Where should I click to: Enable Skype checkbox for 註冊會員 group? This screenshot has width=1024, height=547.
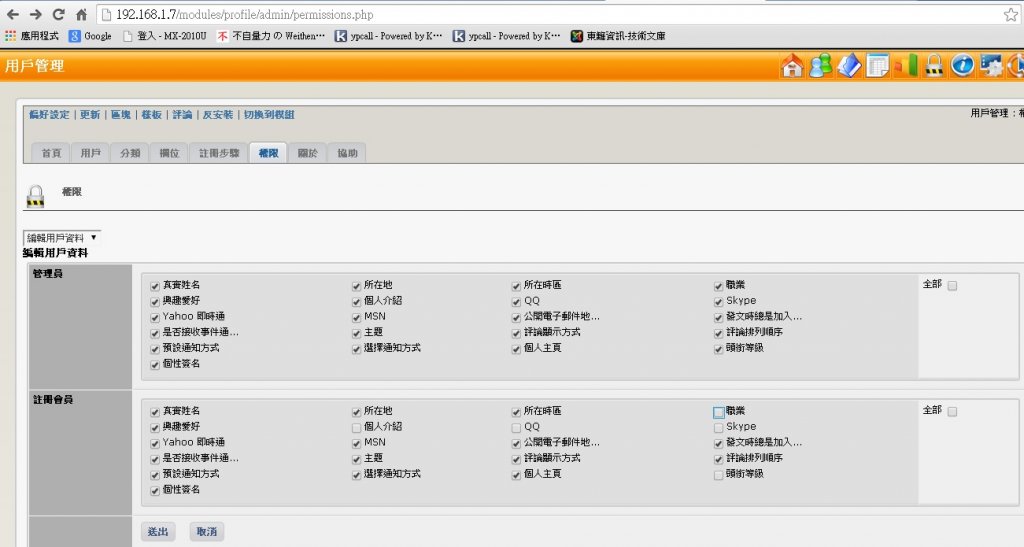(x=719, y=427)
